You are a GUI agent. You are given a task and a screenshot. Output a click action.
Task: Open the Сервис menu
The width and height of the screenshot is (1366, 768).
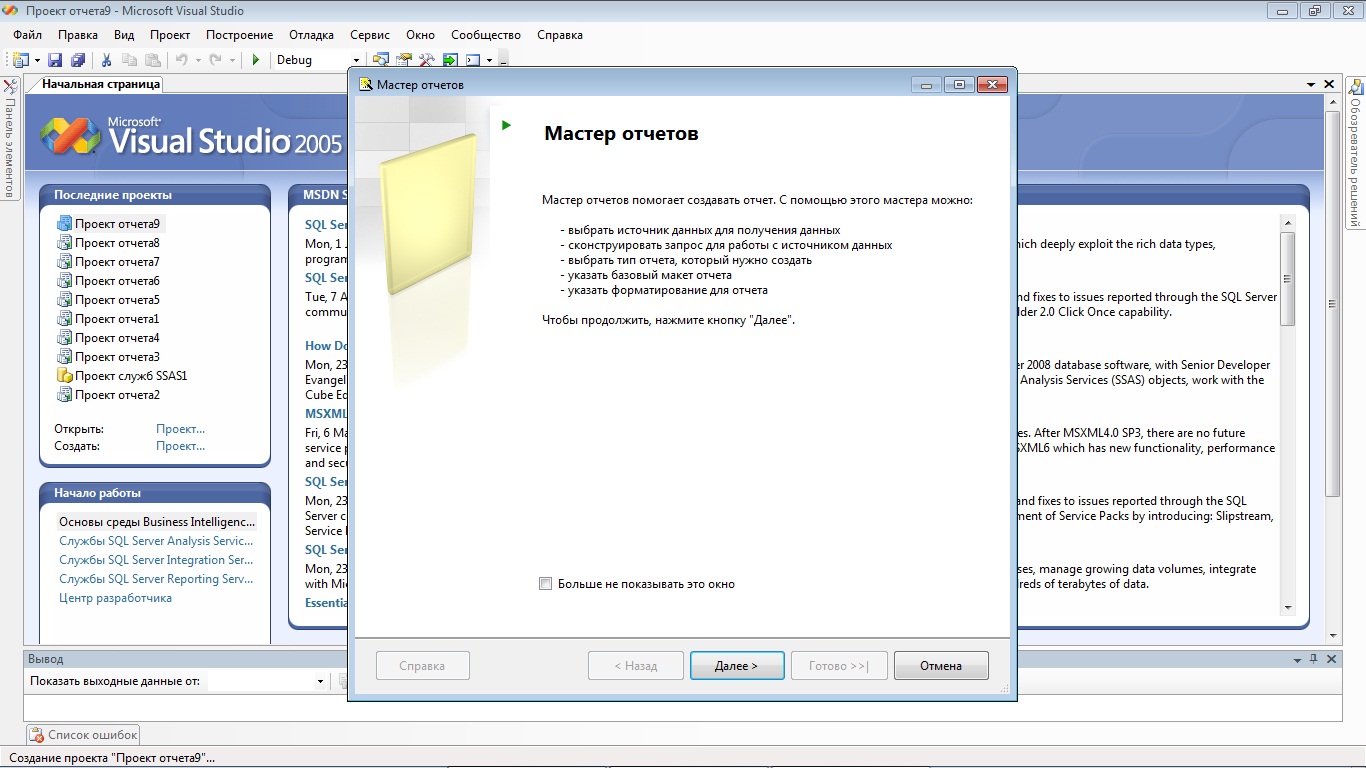point(370,35)
